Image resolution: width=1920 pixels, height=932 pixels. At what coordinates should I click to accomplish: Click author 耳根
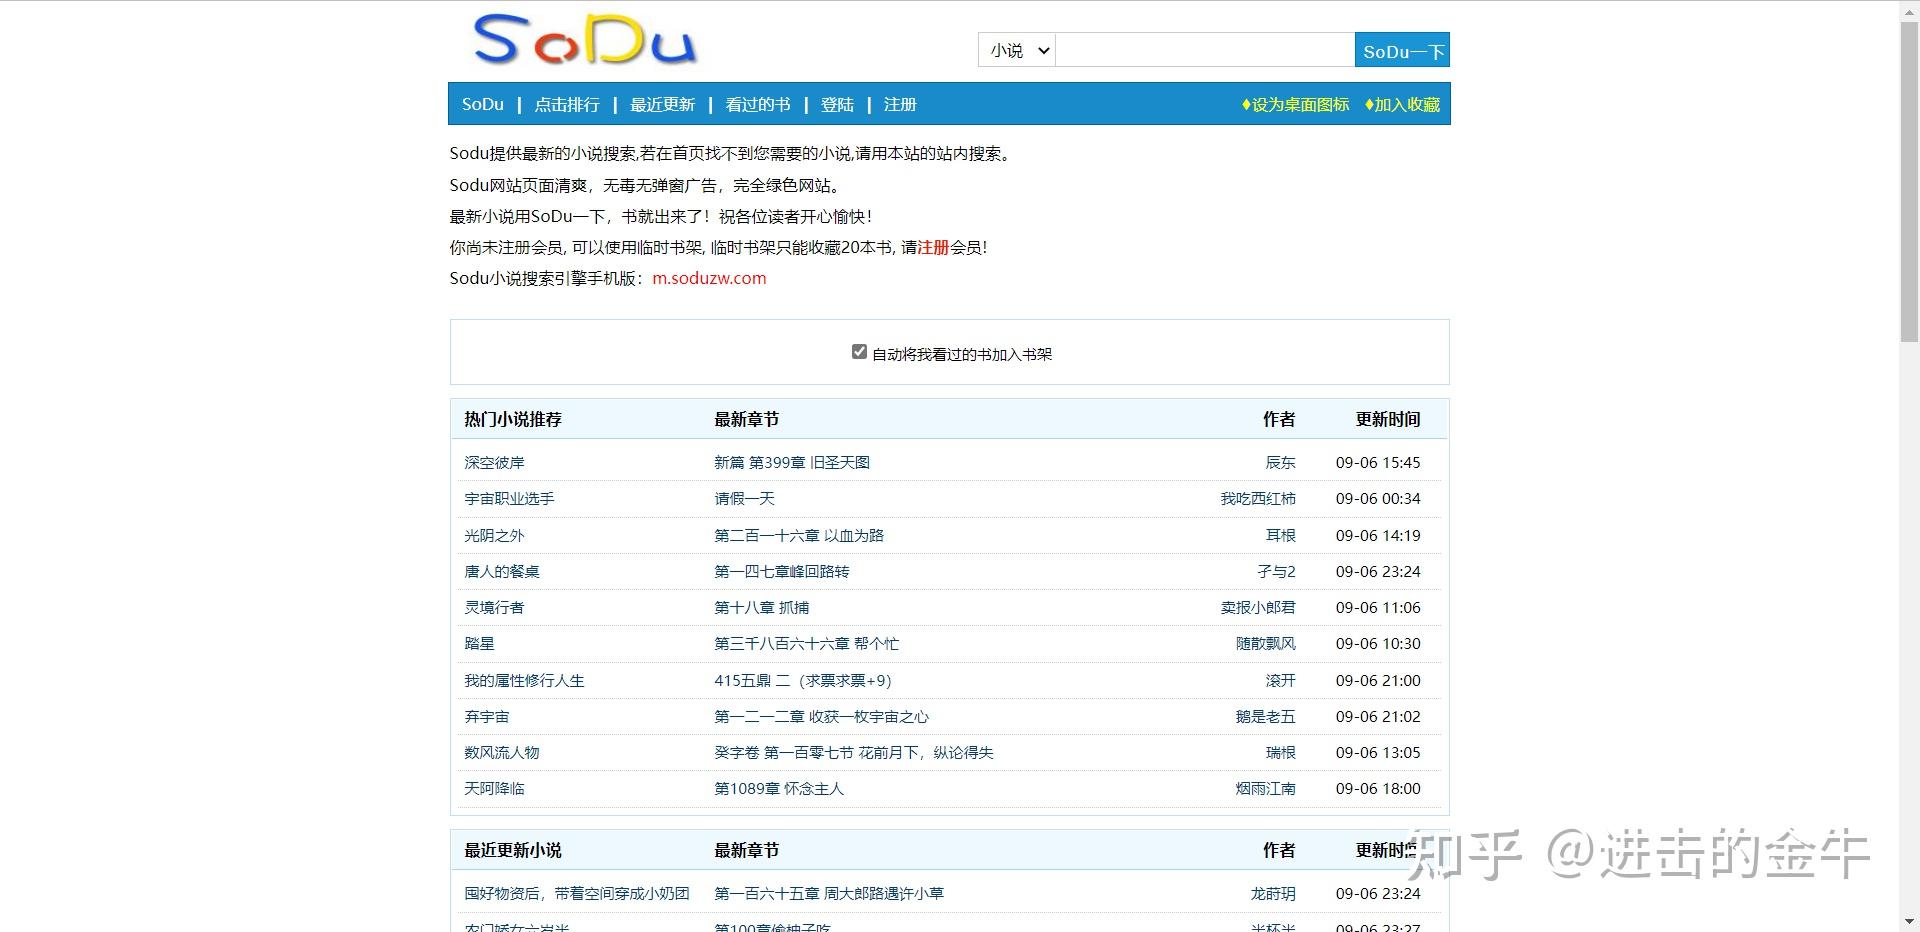[1280, 535]
